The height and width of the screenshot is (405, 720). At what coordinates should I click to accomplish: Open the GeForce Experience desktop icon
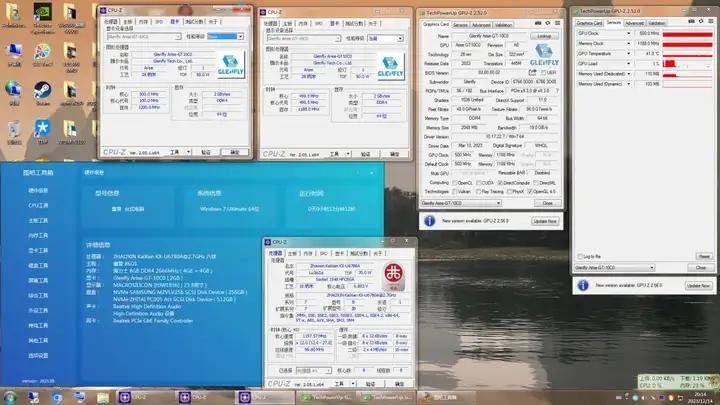[x=42, y=14]
